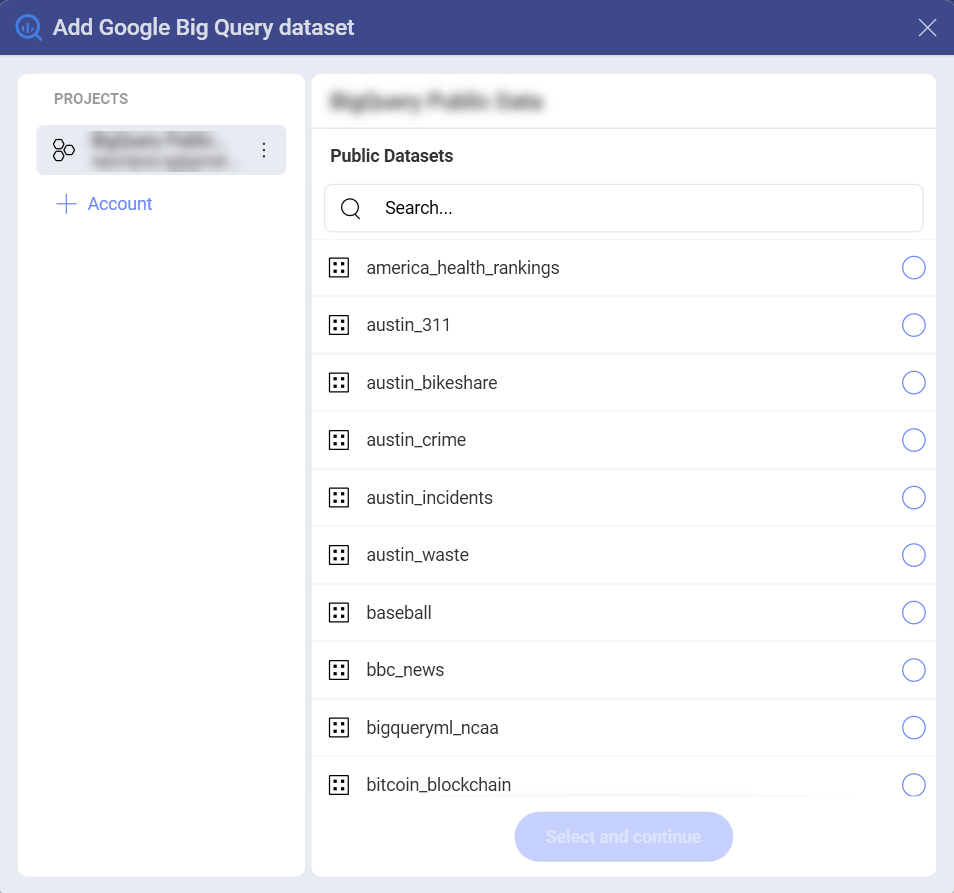
Task: Click the plus icon beside Account
Action: coord(66,204)
